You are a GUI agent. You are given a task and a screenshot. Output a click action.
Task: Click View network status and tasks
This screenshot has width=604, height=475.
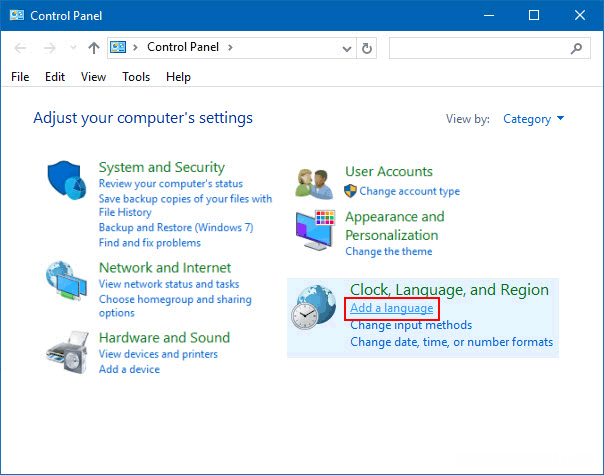pos(169,284)
